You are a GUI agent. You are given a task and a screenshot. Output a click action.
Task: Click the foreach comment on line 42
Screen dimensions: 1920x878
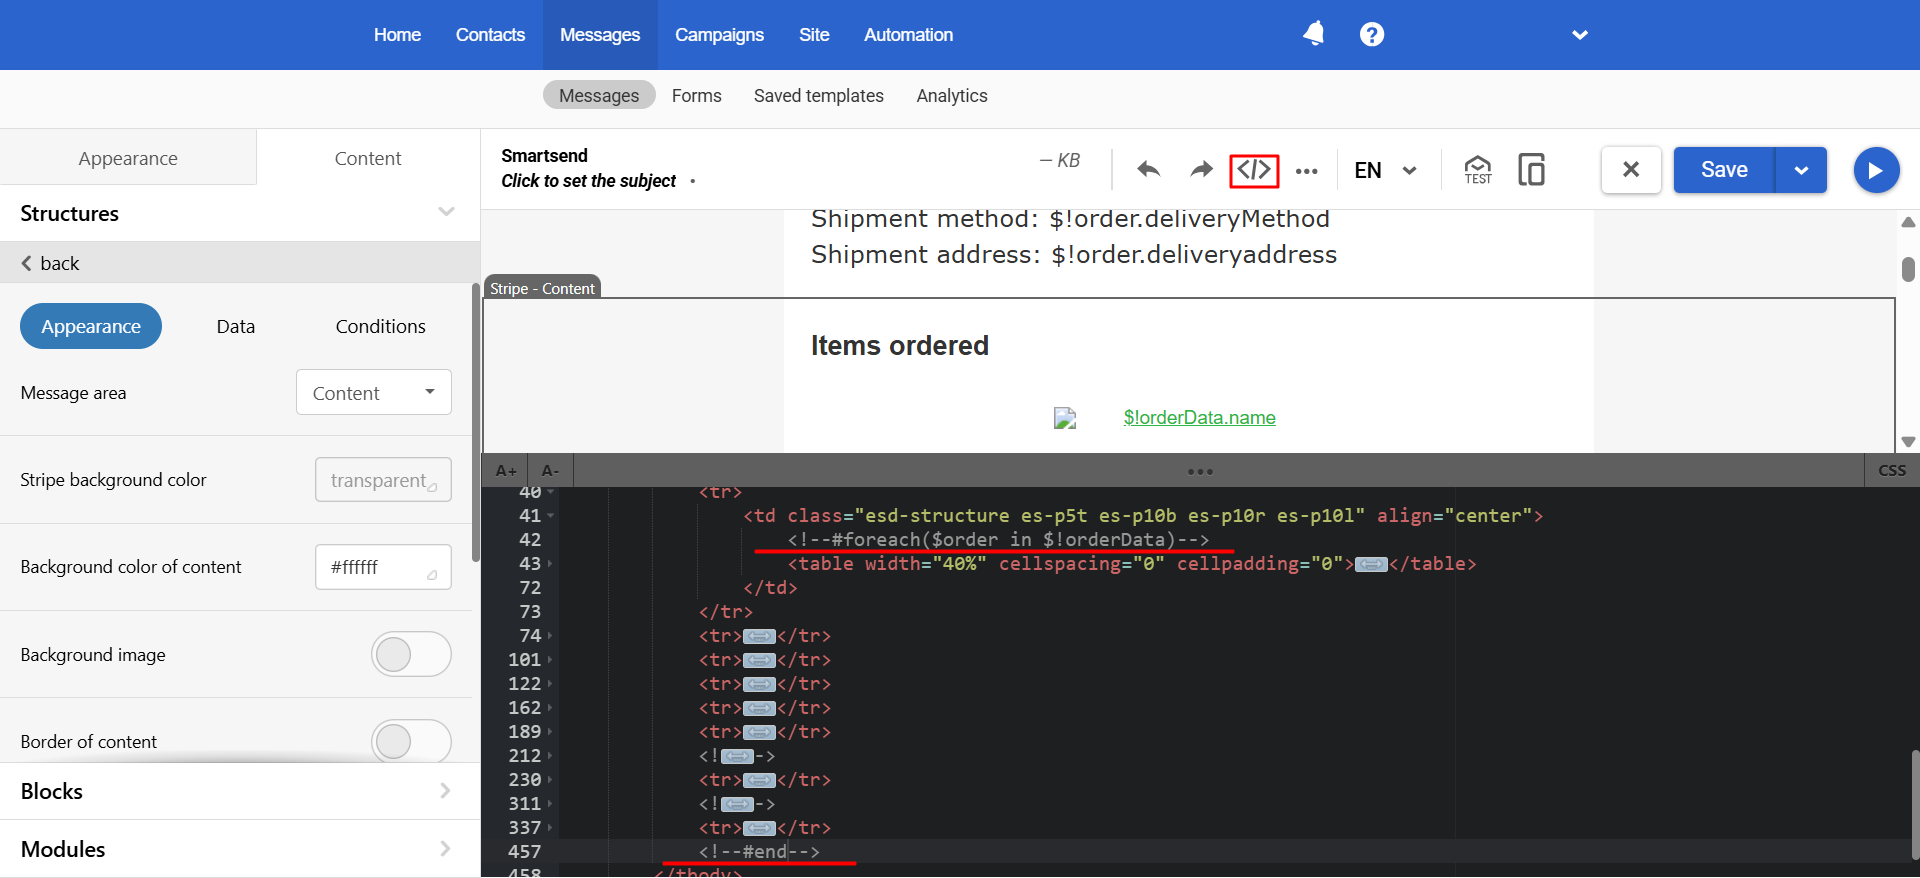pos(998,540)
